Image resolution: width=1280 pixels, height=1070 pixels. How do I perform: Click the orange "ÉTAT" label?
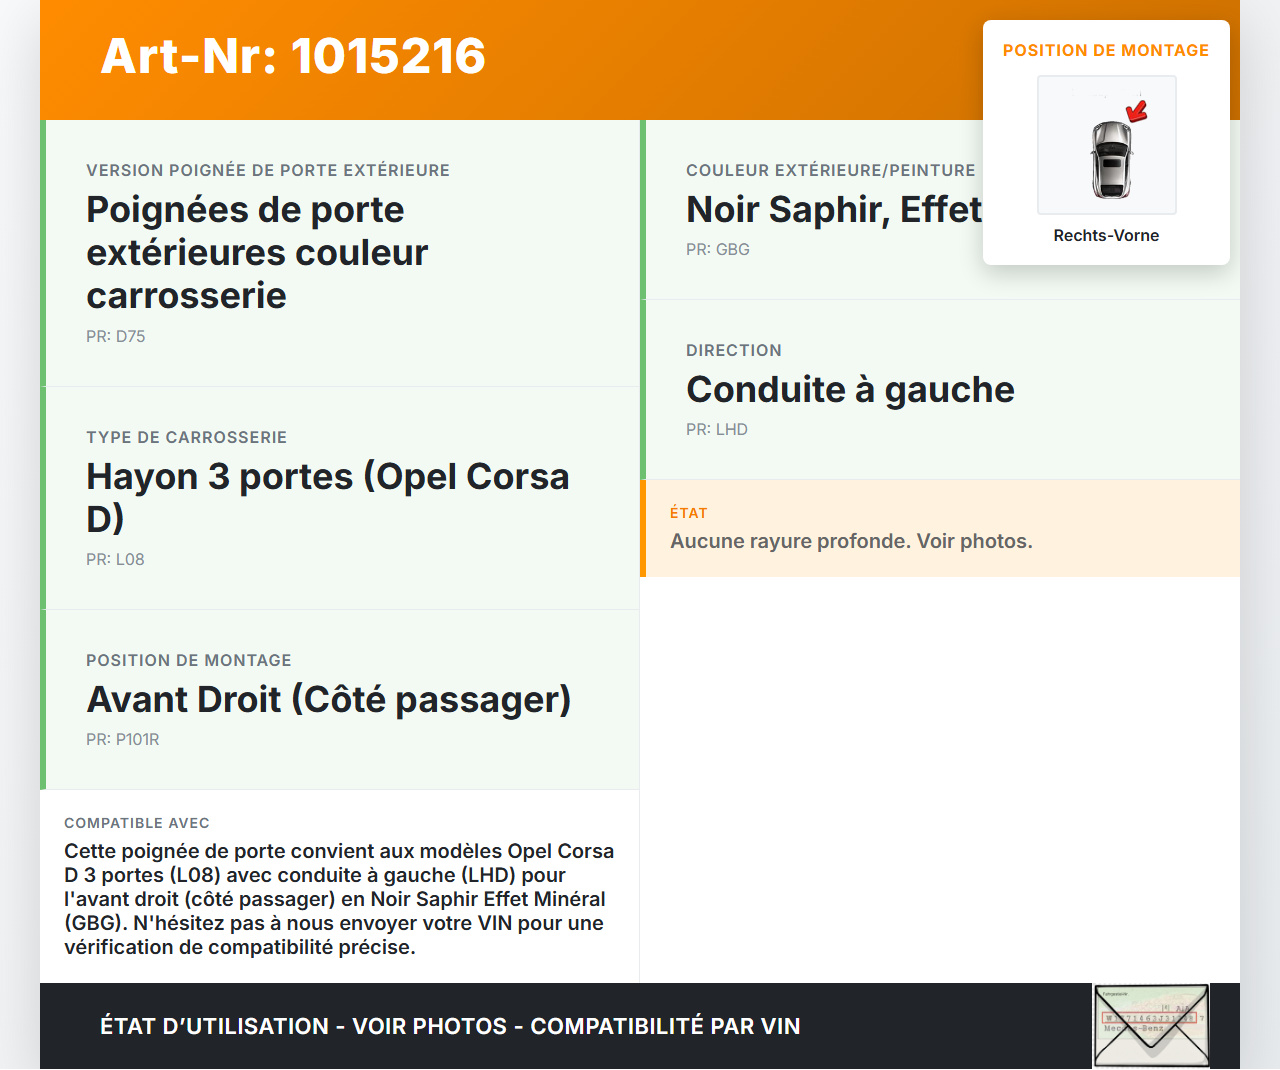coord(689,513)
